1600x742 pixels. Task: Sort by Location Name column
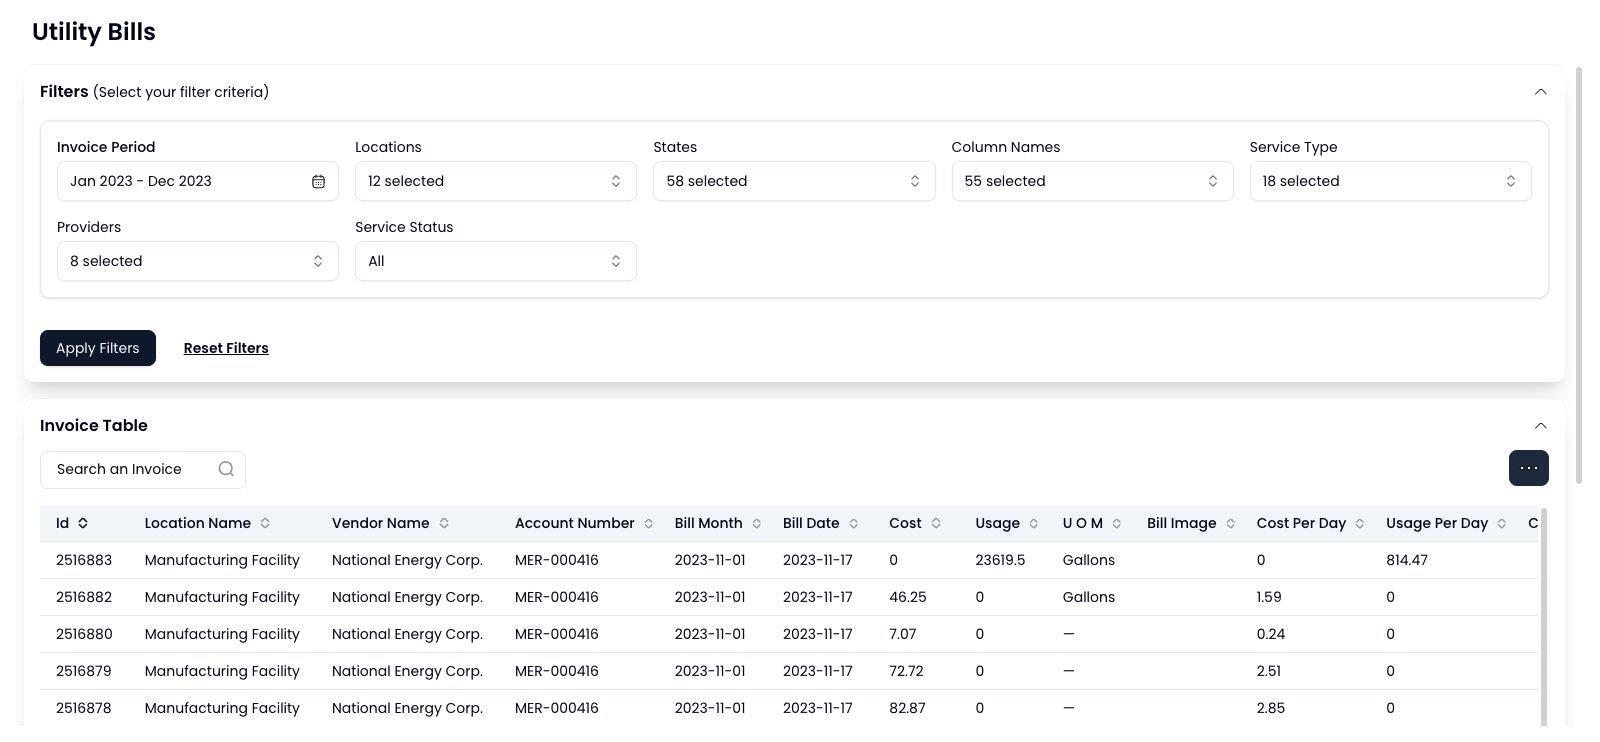click(x=265, y=523)
